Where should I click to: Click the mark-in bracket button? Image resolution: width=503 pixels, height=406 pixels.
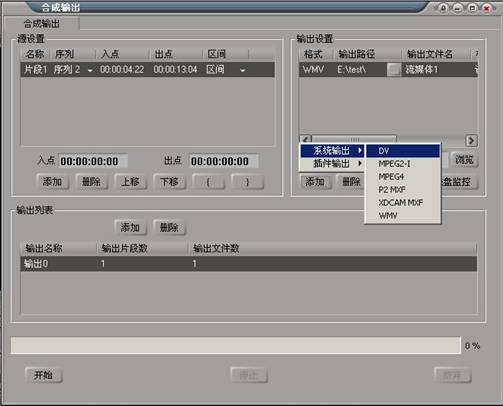(208, 182)
